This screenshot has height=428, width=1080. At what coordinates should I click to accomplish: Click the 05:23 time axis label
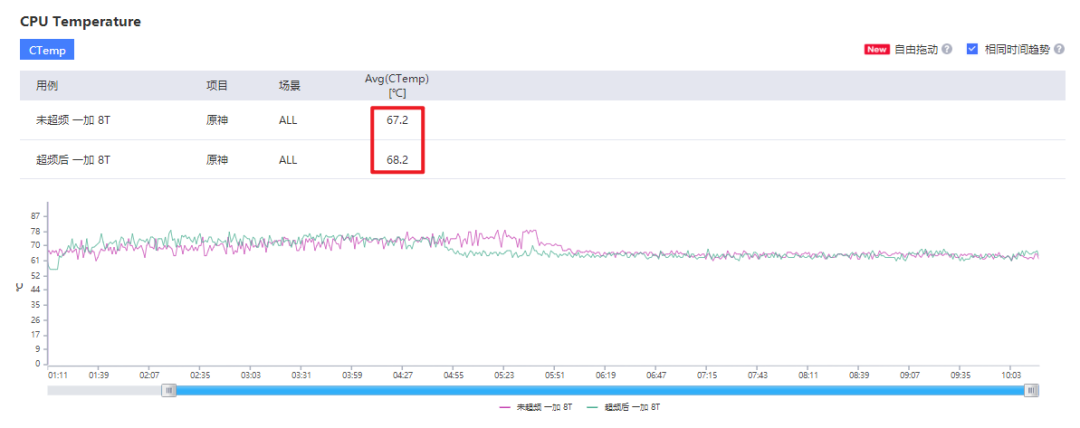tap(504, 376)
